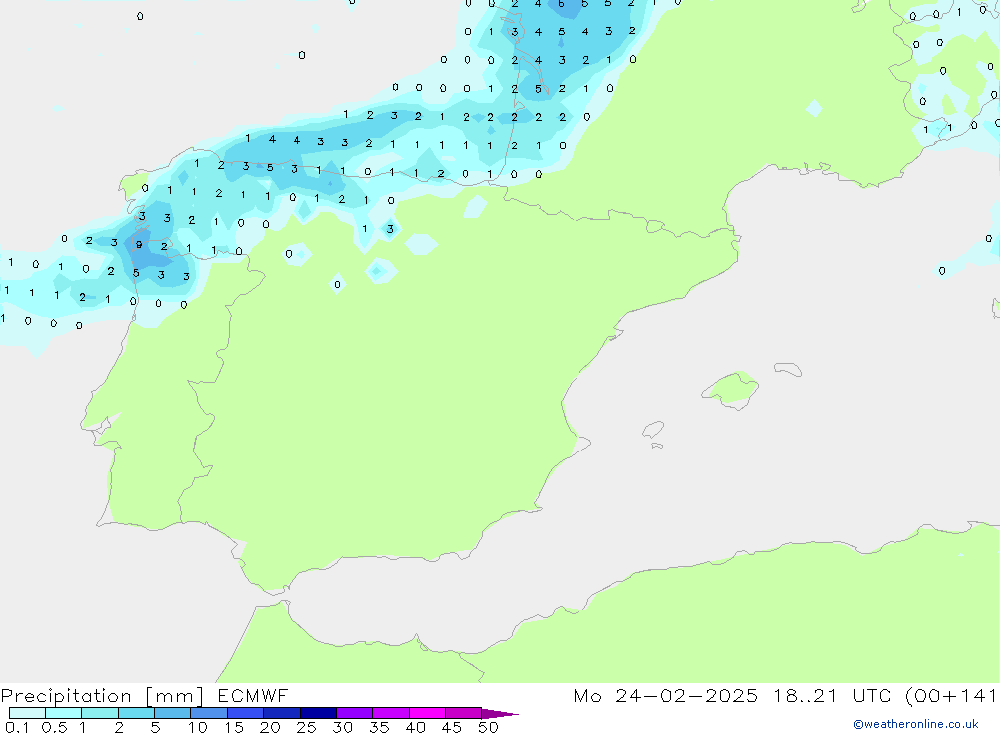The height and width of the screenshot is (733, 1000).
Task: Select the 2–5 mm legend color swatch
Action: point(136,713)
